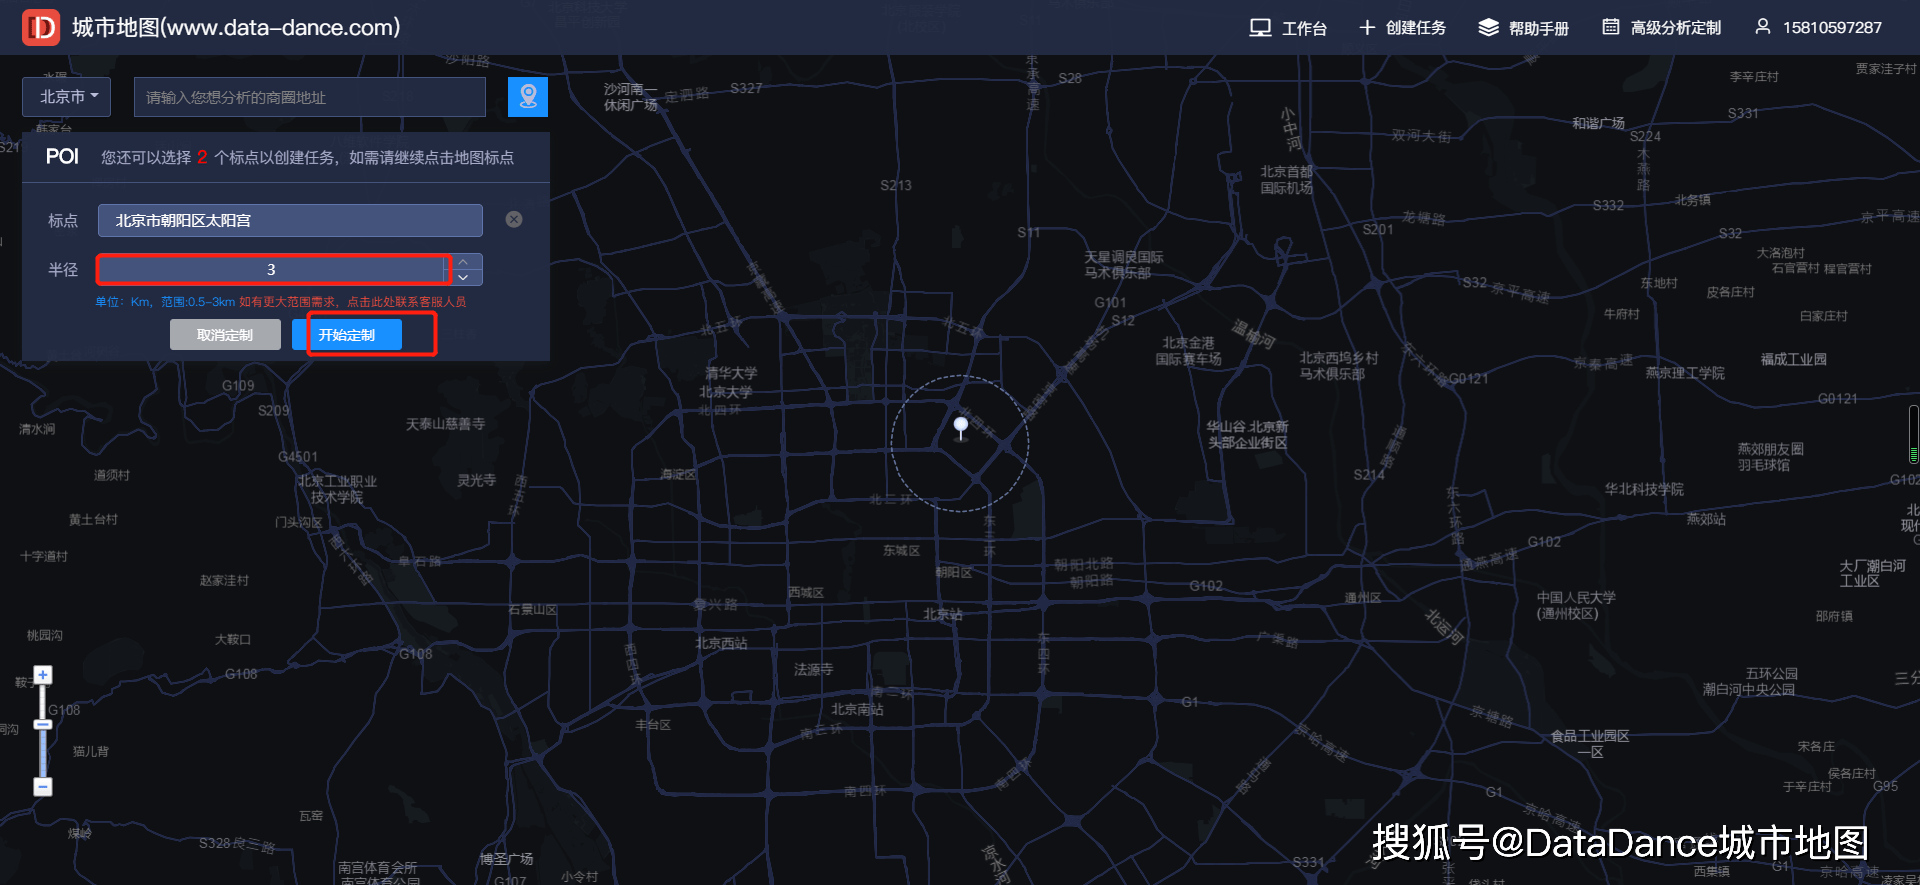Open 工作台 from the top navigation

[x=1288, y=28]
